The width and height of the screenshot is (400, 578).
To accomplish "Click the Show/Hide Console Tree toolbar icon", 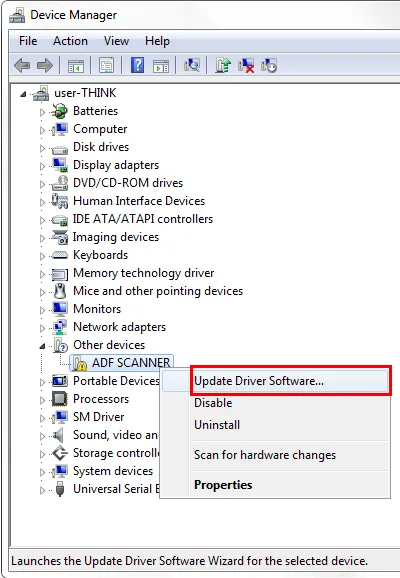I will 76,66.
